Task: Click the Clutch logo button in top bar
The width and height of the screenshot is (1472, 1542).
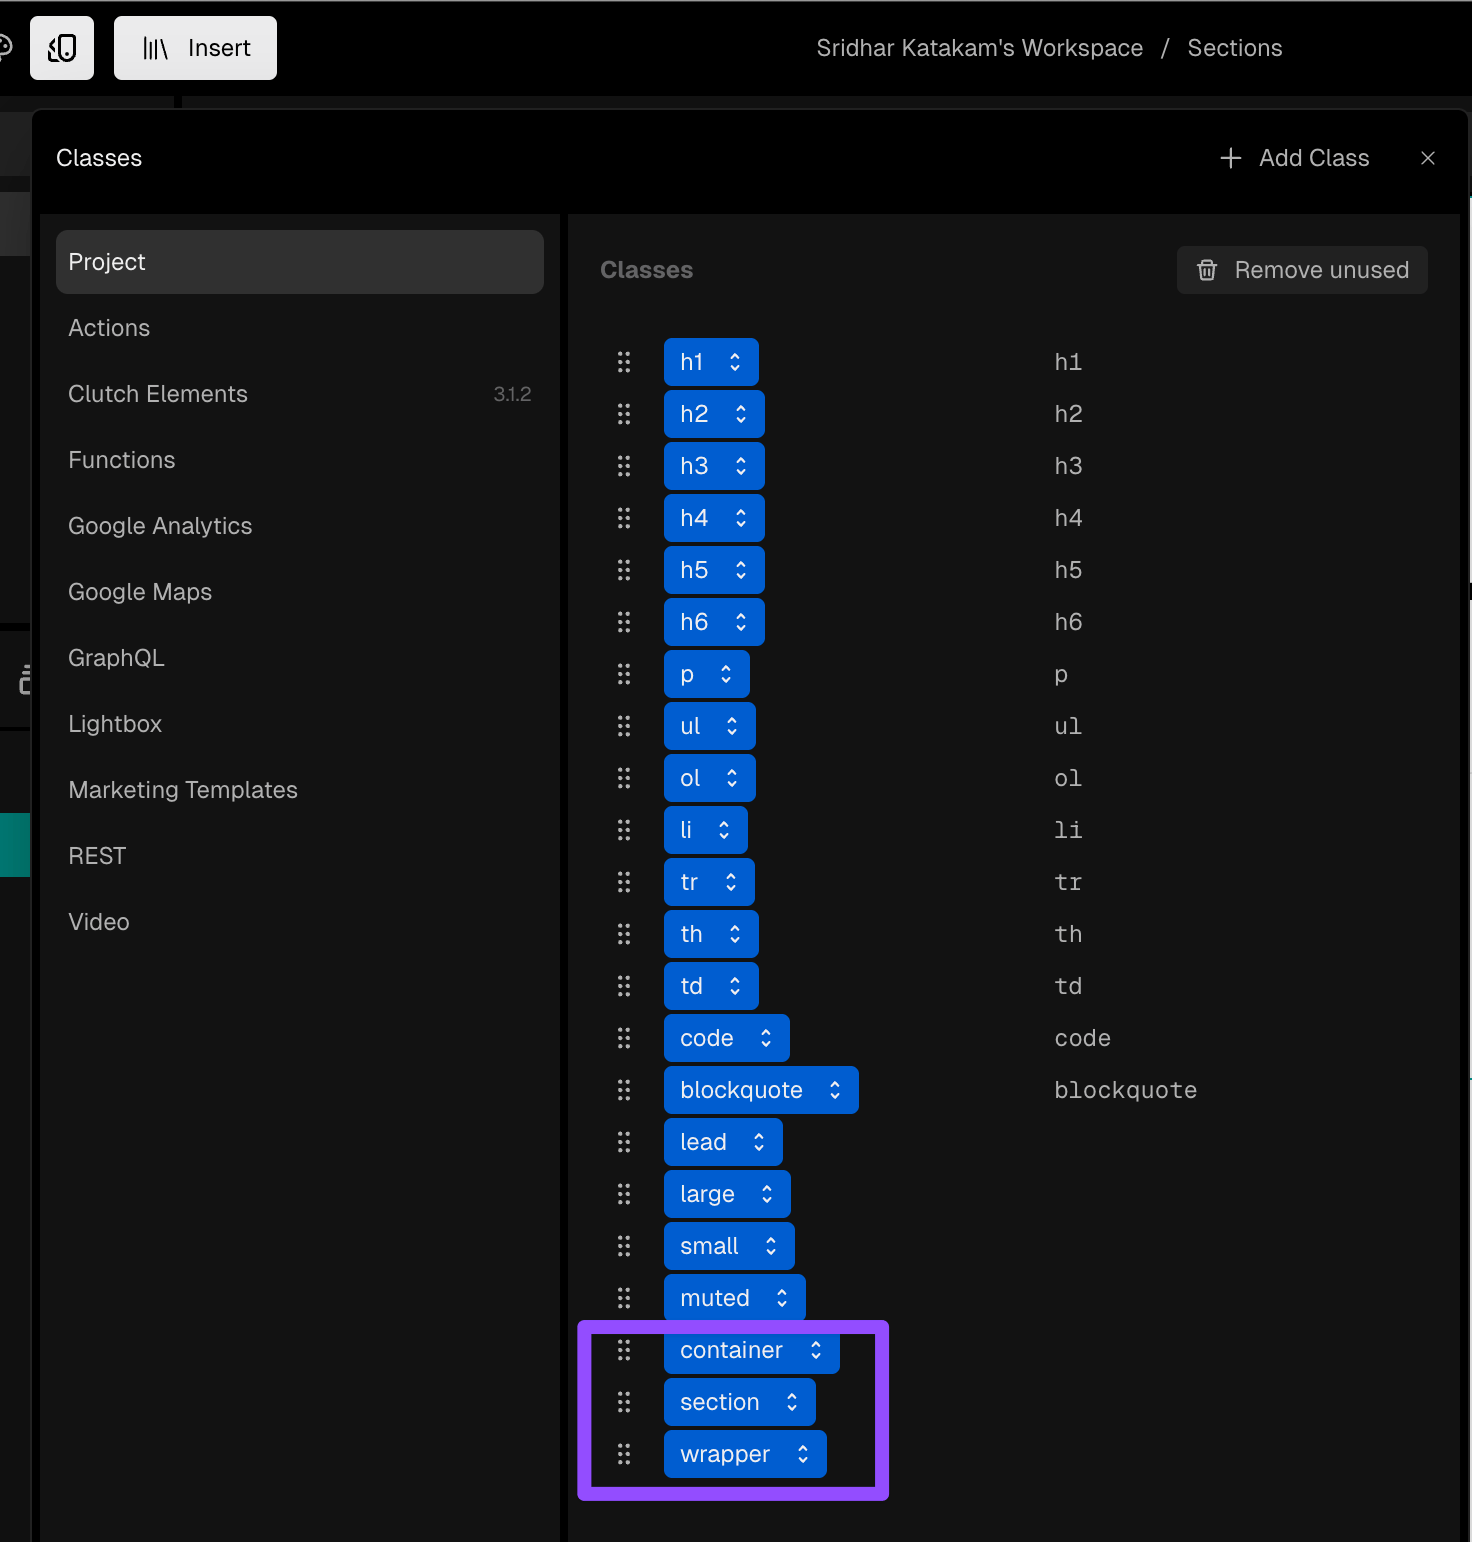Action: (62, 48)
